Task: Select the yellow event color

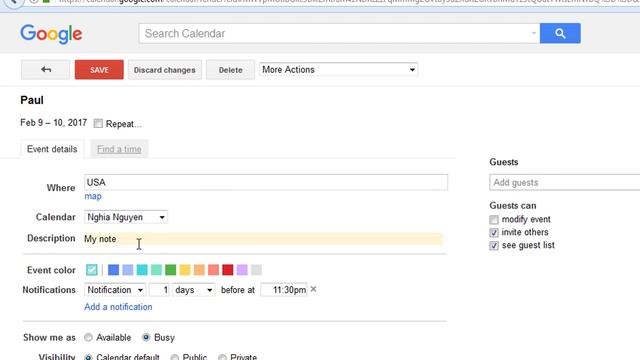Action: tap(185, 270)
